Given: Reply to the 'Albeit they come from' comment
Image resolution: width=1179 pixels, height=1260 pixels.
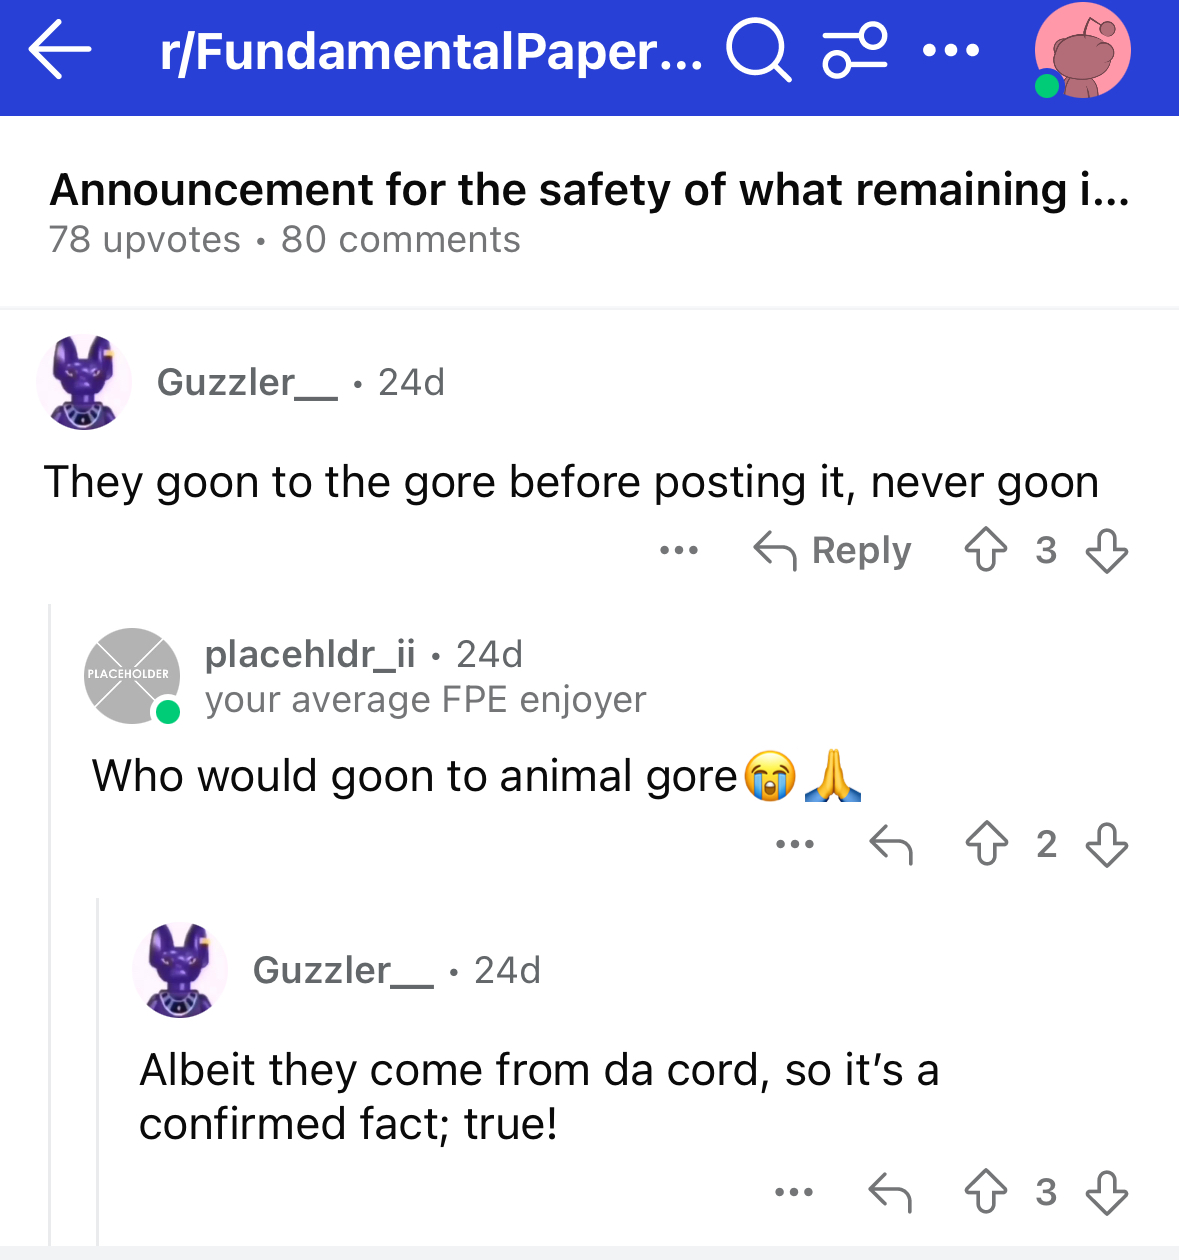Looking at the screenshot, I should tap(890, 1192).
